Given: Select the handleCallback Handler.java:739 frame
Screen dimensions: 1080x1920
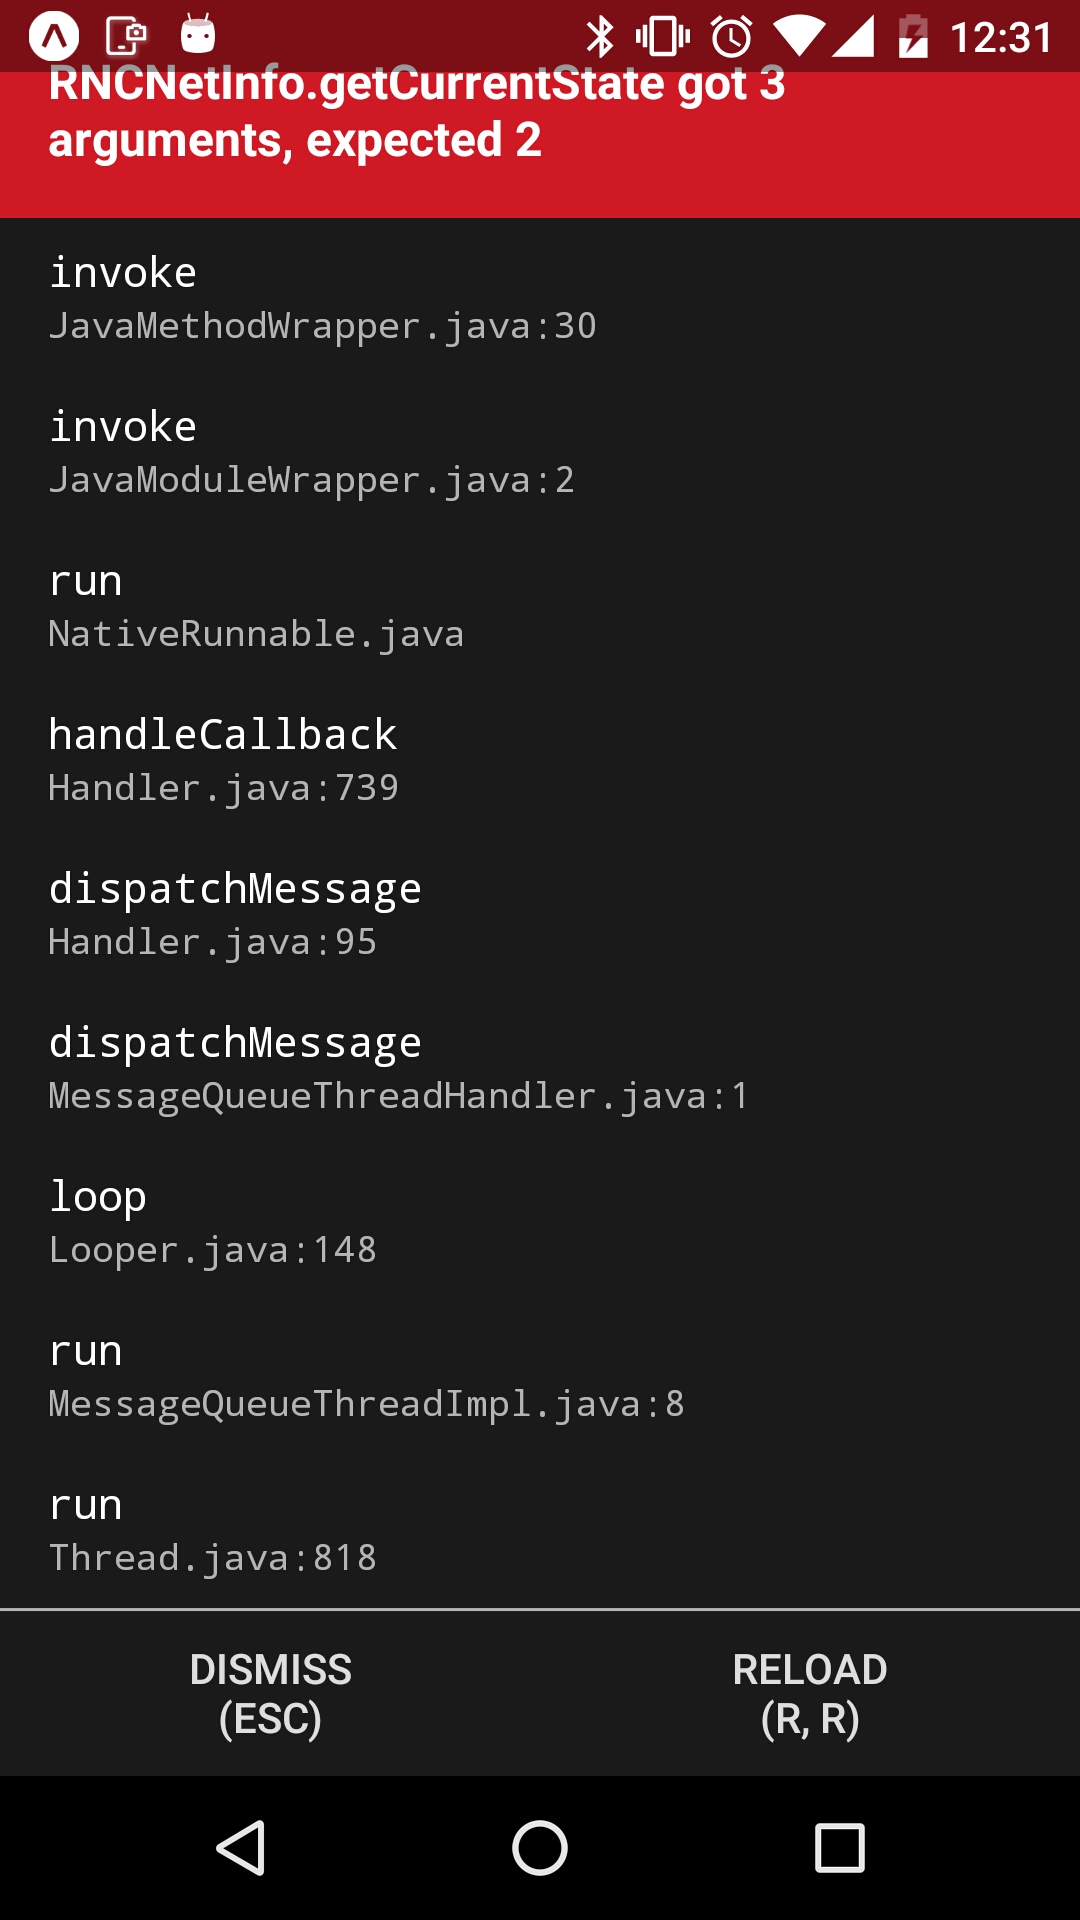Looking at the screenshot, I should tap(224, 760).
